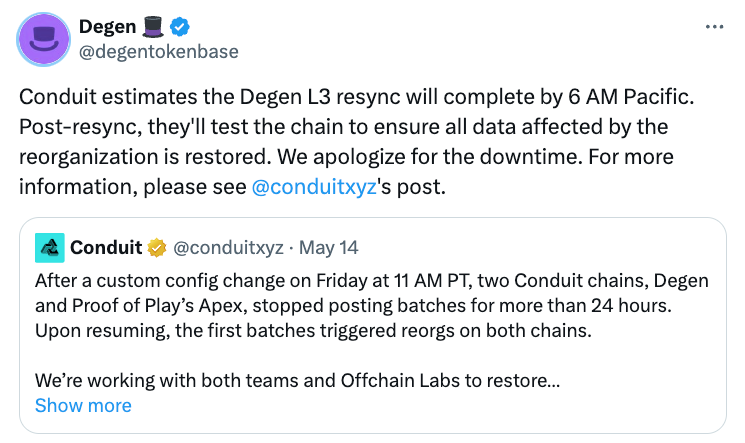This screenshot has width=745, height=443.
Task: Click the line starting 'Conduit estimates the Degen L3'
Action: click(357, 97)
